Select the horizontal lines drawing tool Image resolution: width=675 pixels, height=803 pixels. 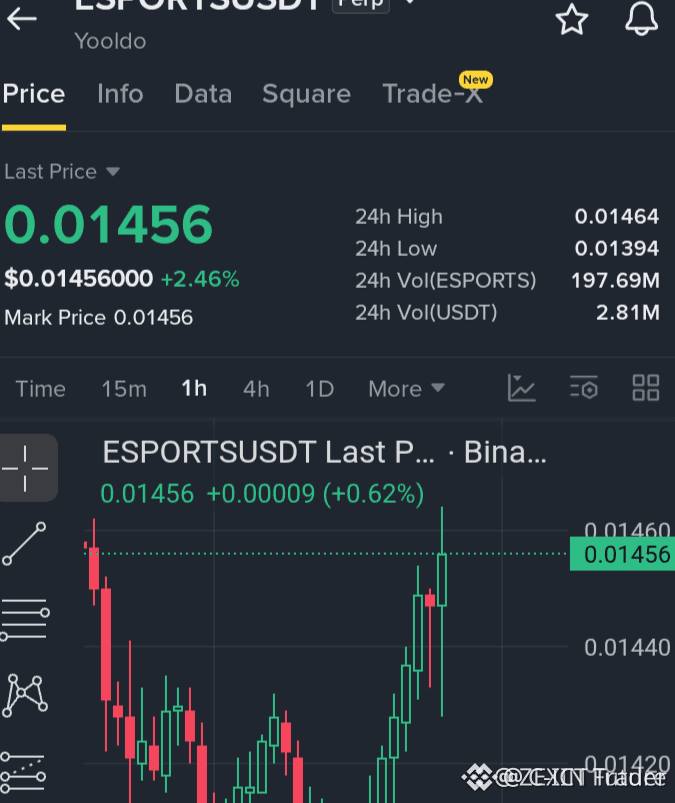pos(25,619)
